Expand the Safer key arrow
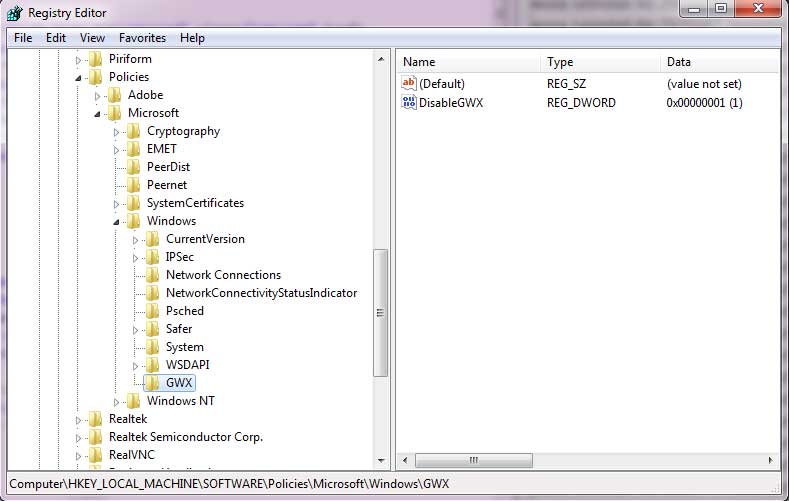Viewport: 789px width, 501px height. (135, 330)
